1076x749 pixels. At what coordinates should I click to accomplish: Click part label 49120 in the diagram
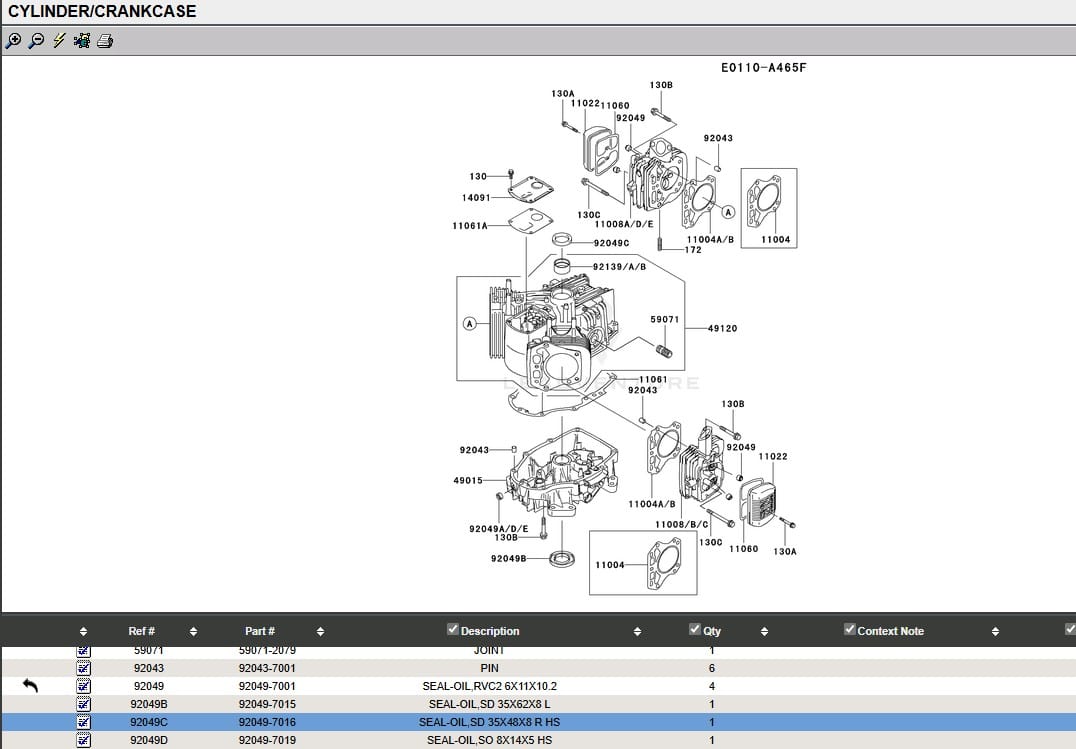[x=722, y=328]
